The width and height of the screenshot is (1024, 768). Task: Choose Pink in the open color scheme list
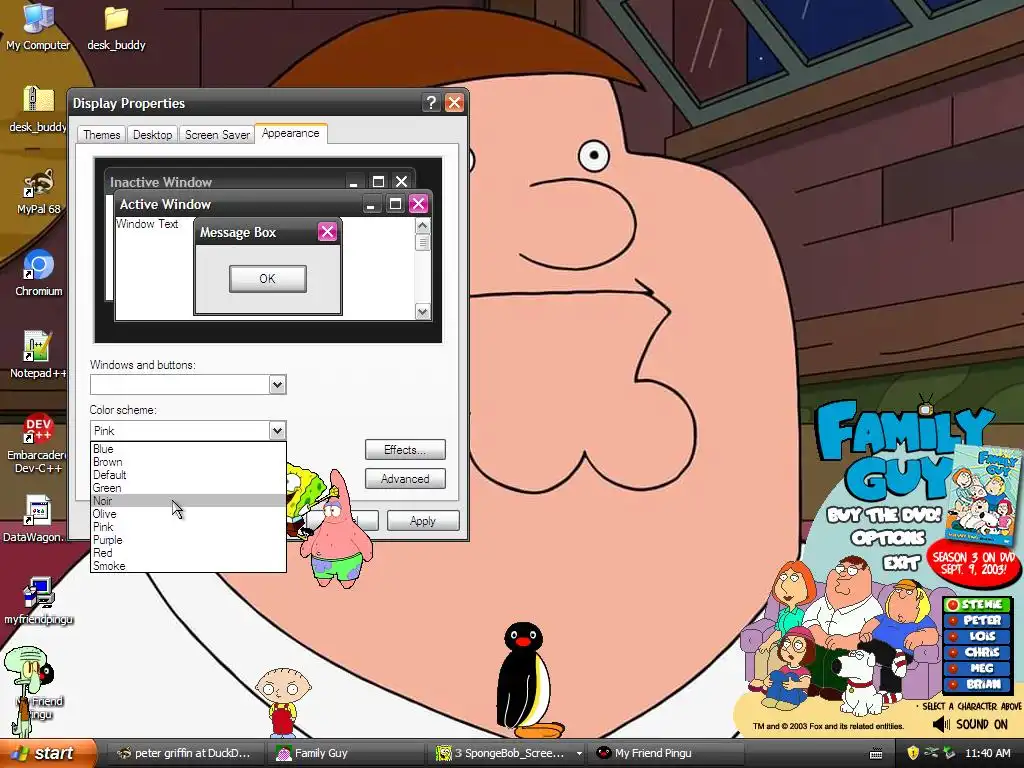pyautogui.click(x=188, y=527)
